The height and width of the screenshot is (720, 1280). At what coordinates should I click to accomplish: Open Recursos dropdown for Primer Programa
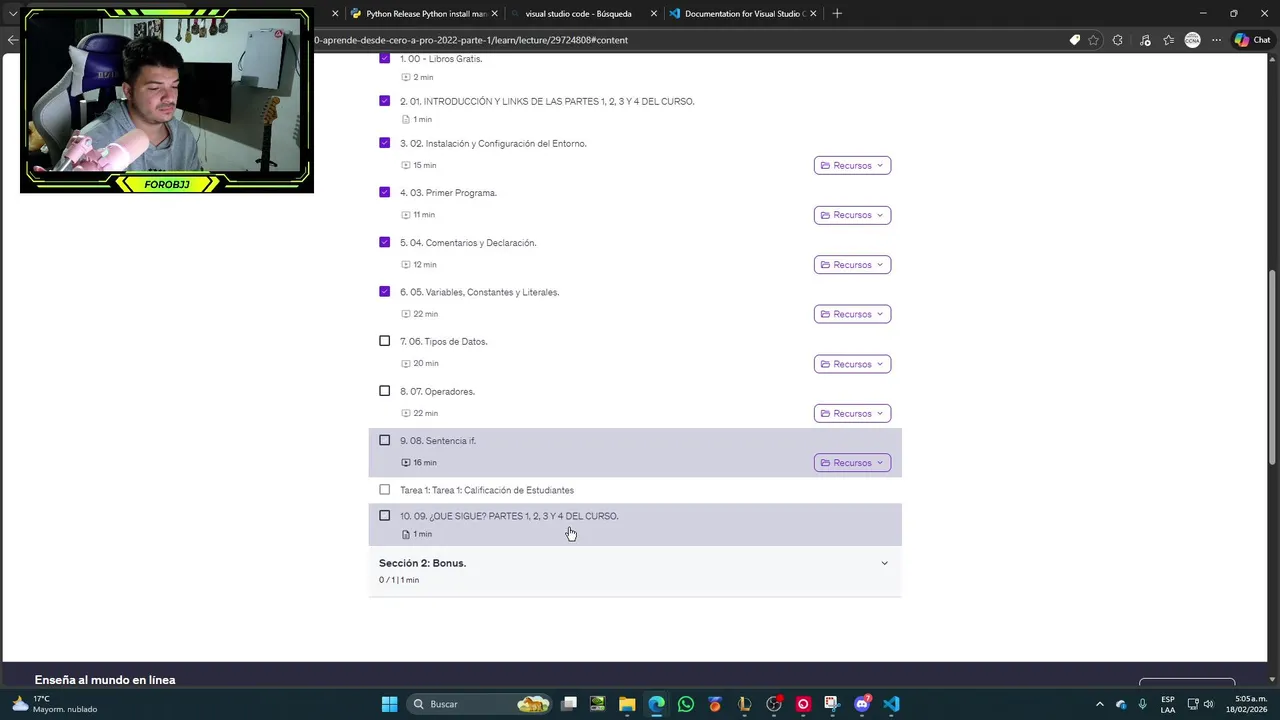tap(852, 215)
